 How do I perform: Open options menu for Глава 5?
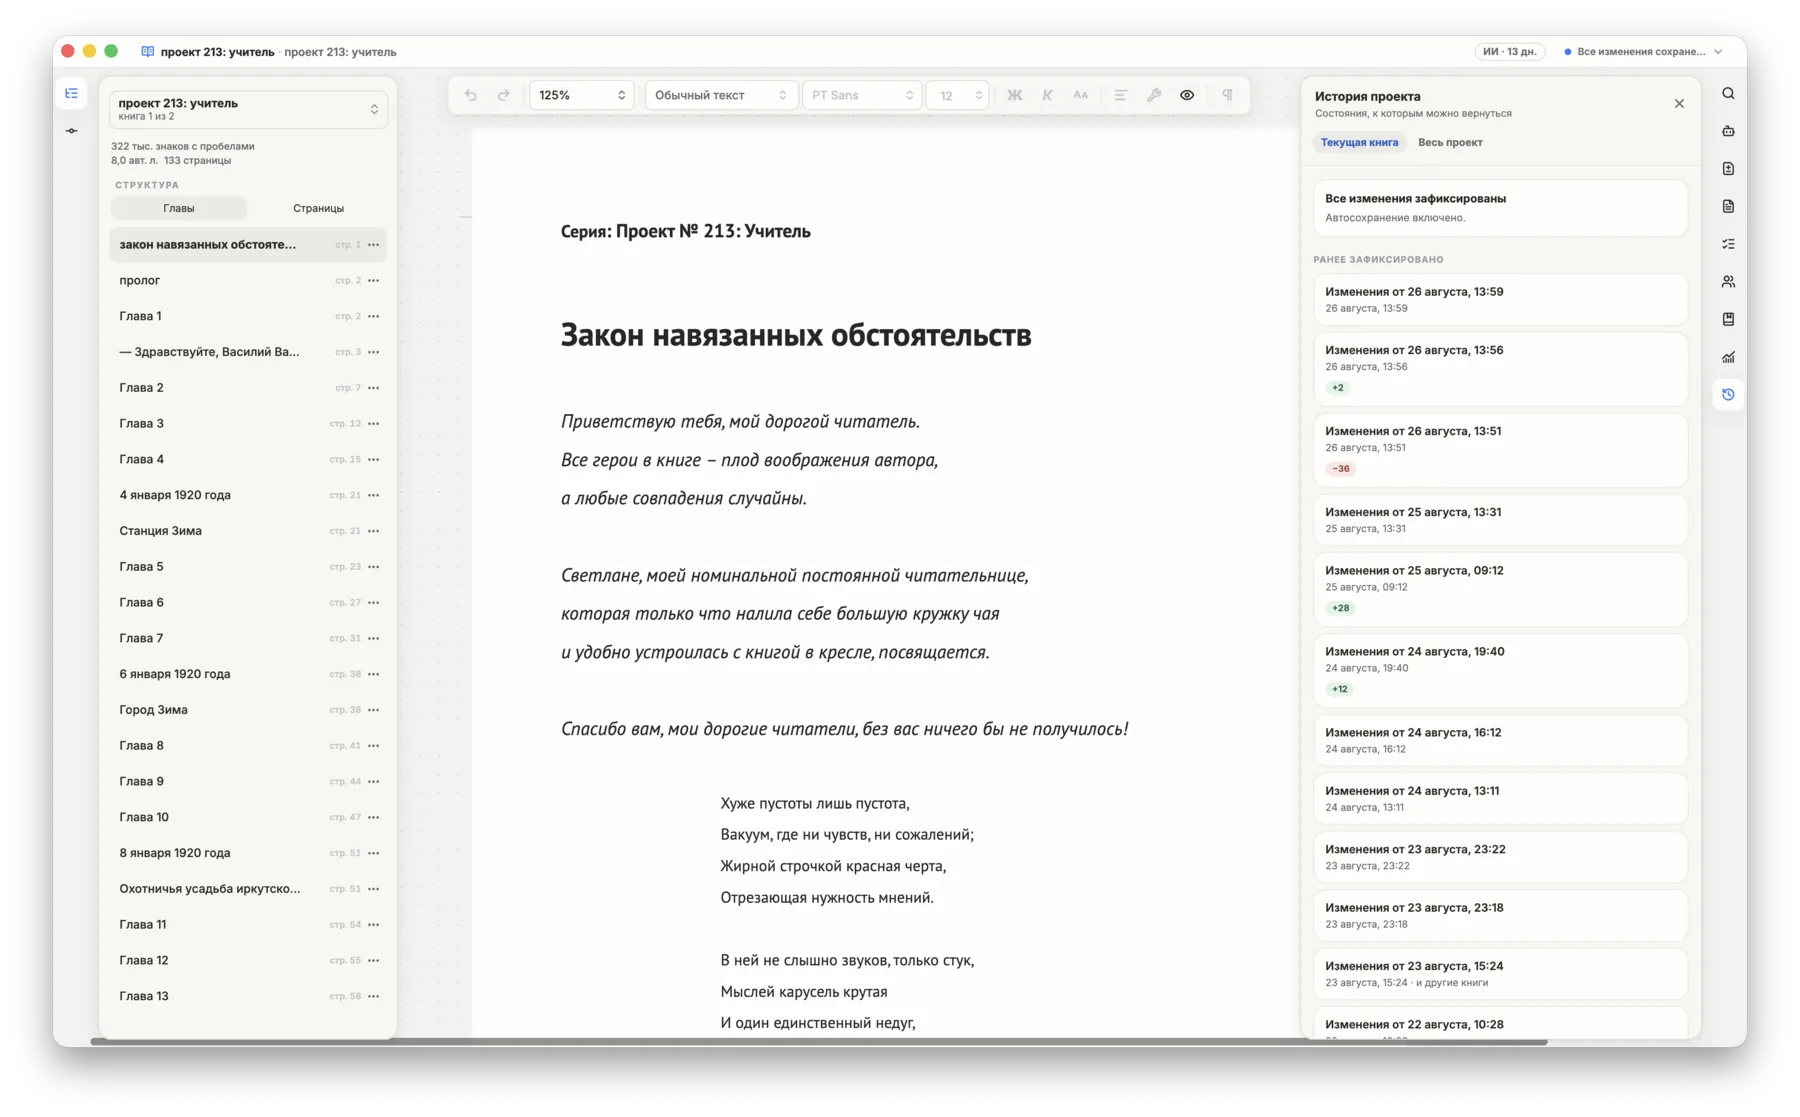pyautogui.click(x=374, y=567)
